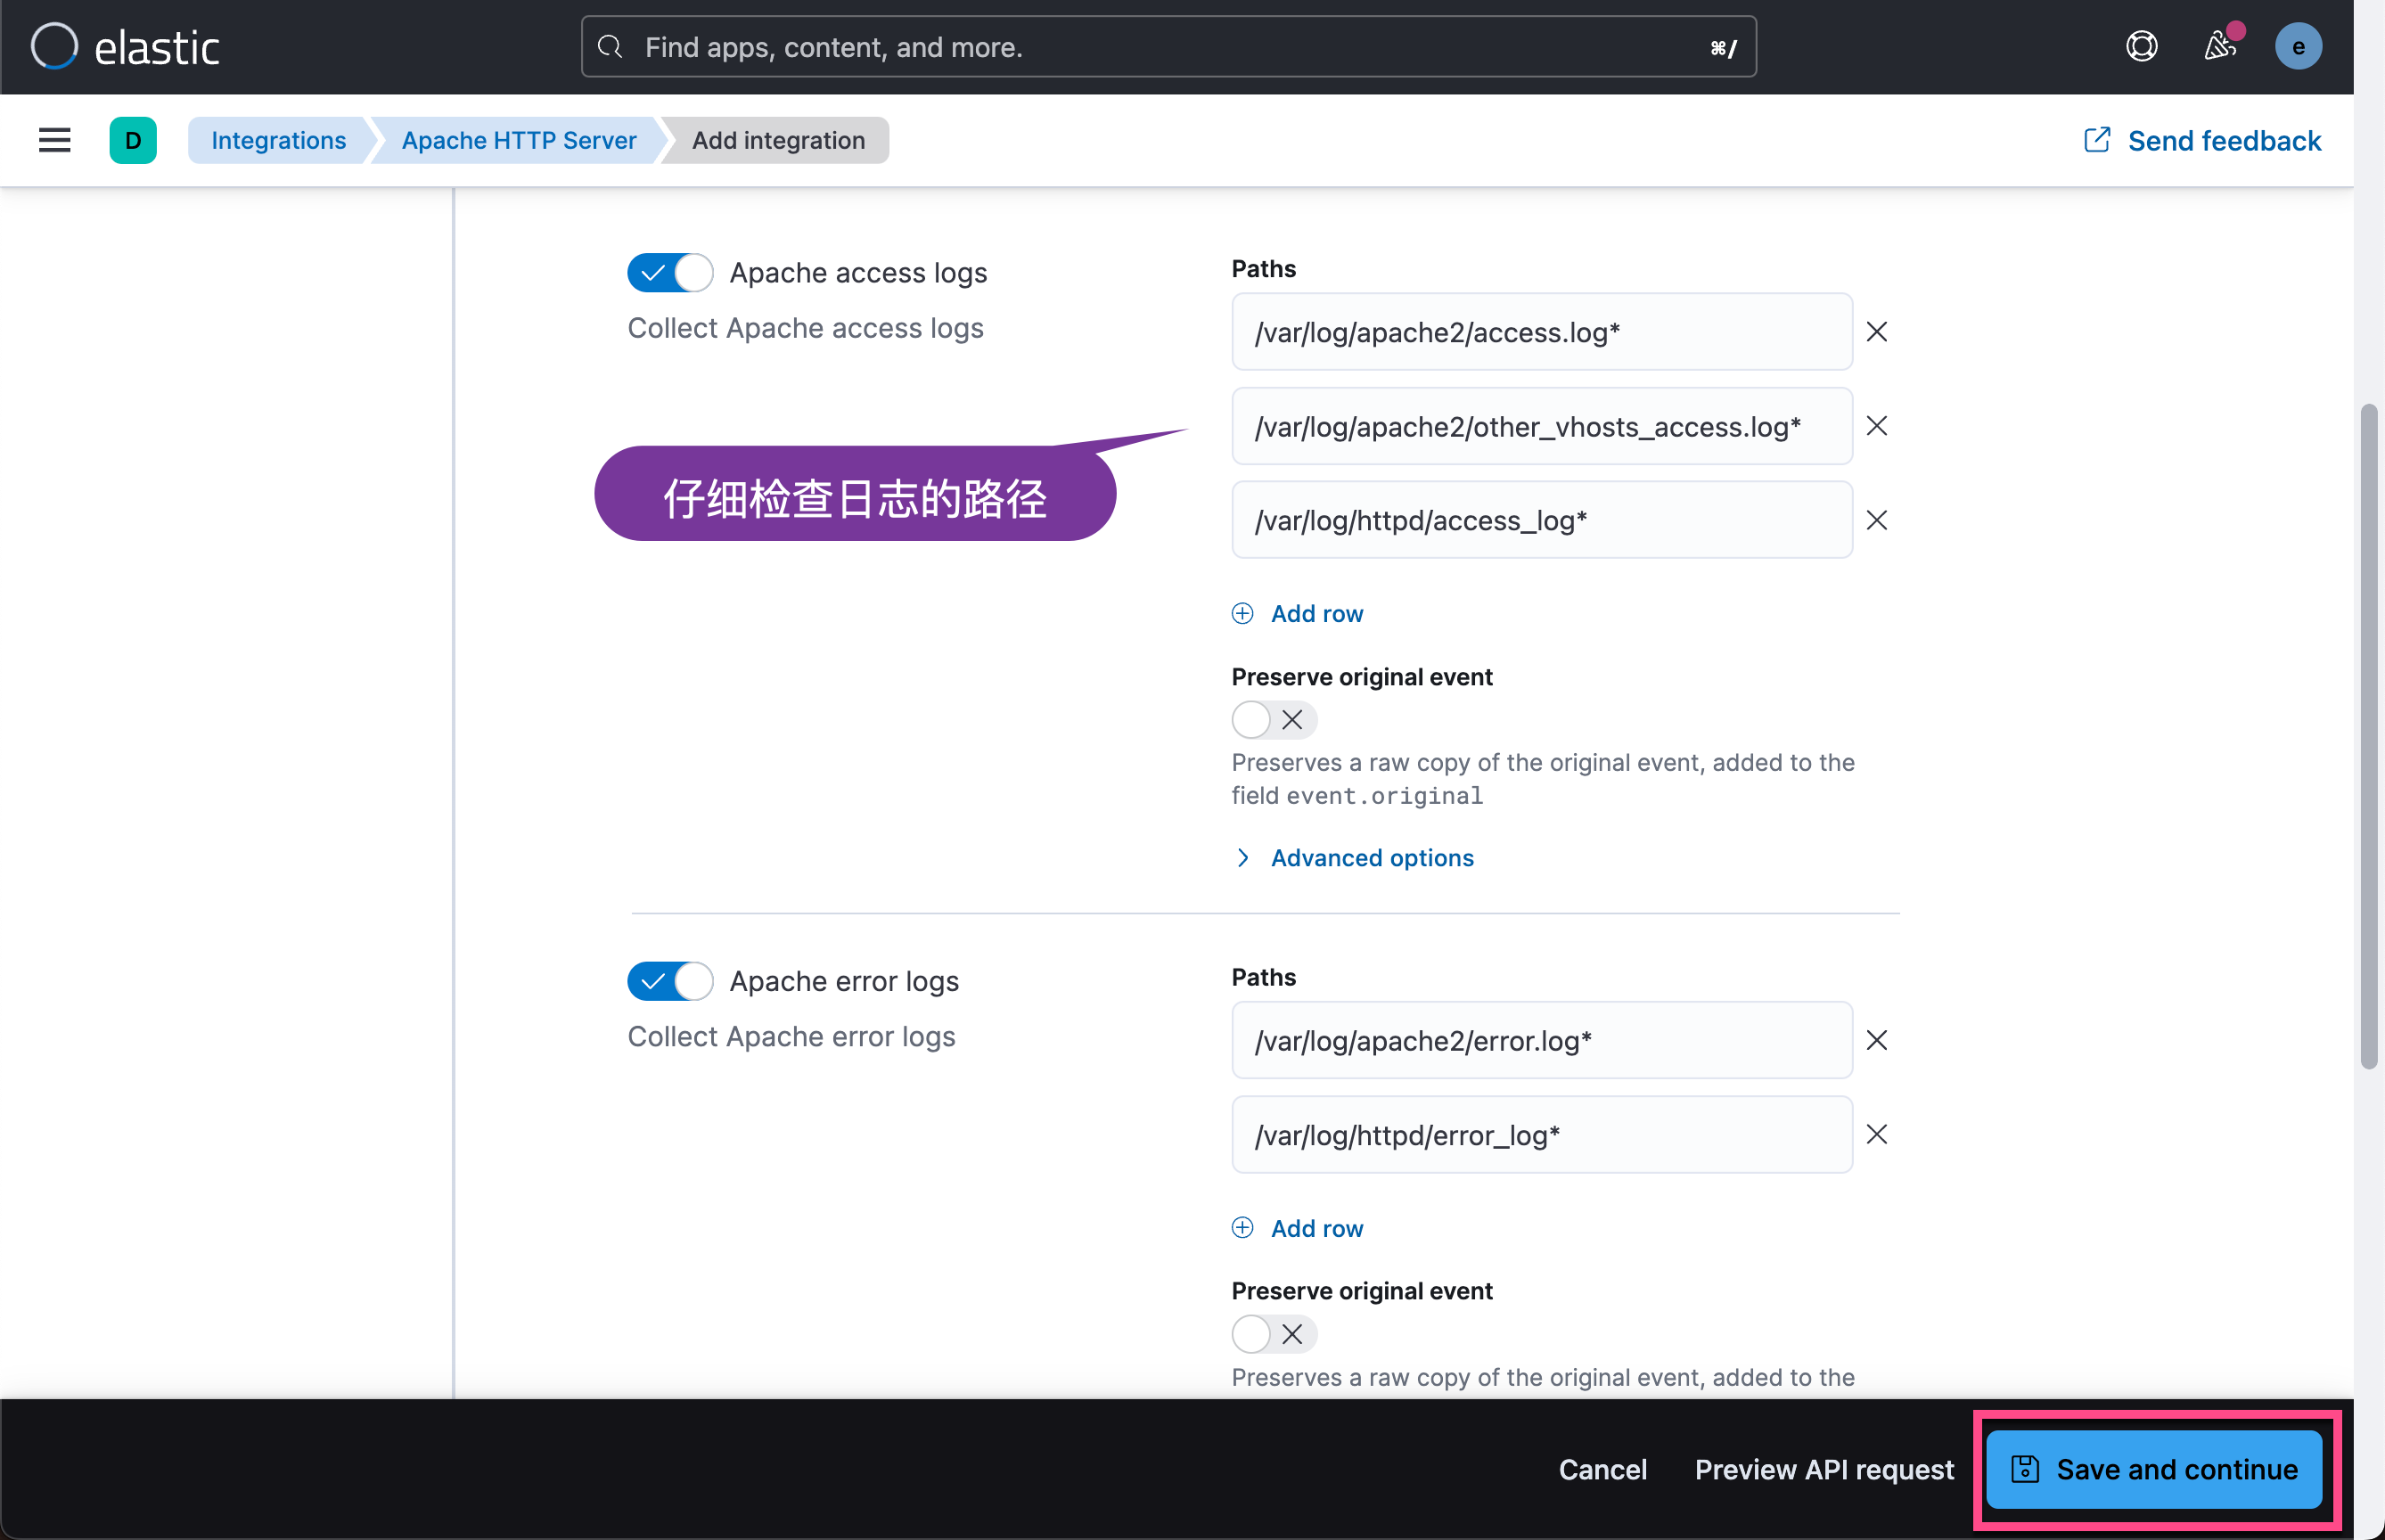
Task: Expand Advanced options for access logs
Action: point(1370,858)
